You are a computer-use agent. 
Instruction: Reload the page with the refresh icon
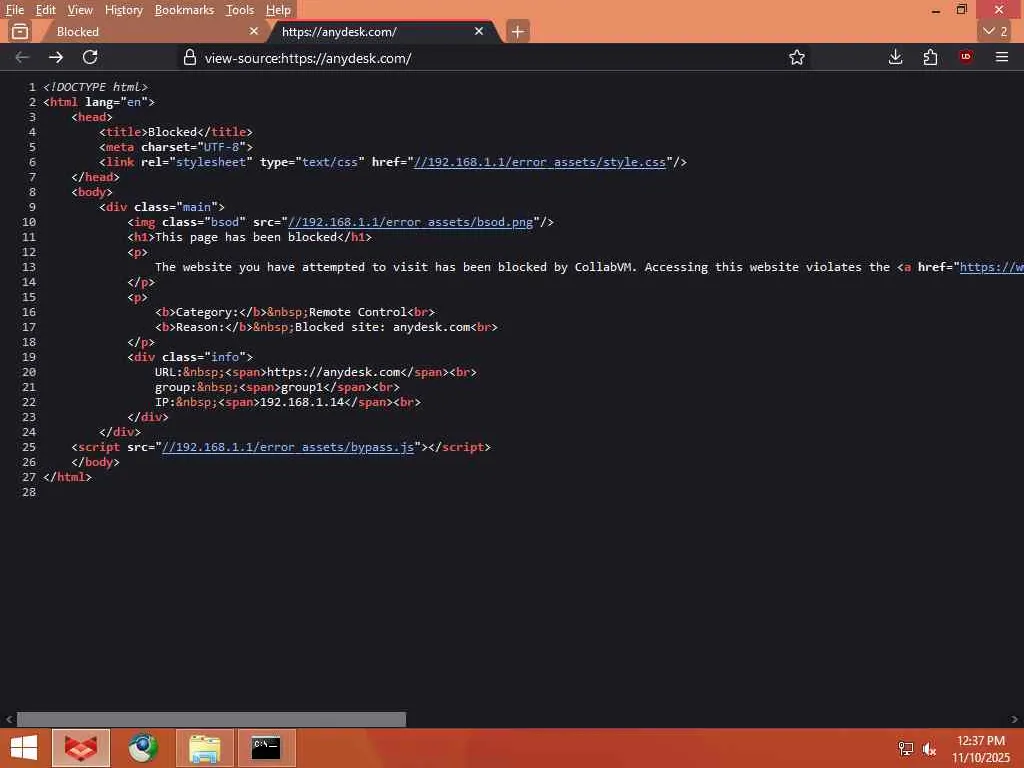90,57
